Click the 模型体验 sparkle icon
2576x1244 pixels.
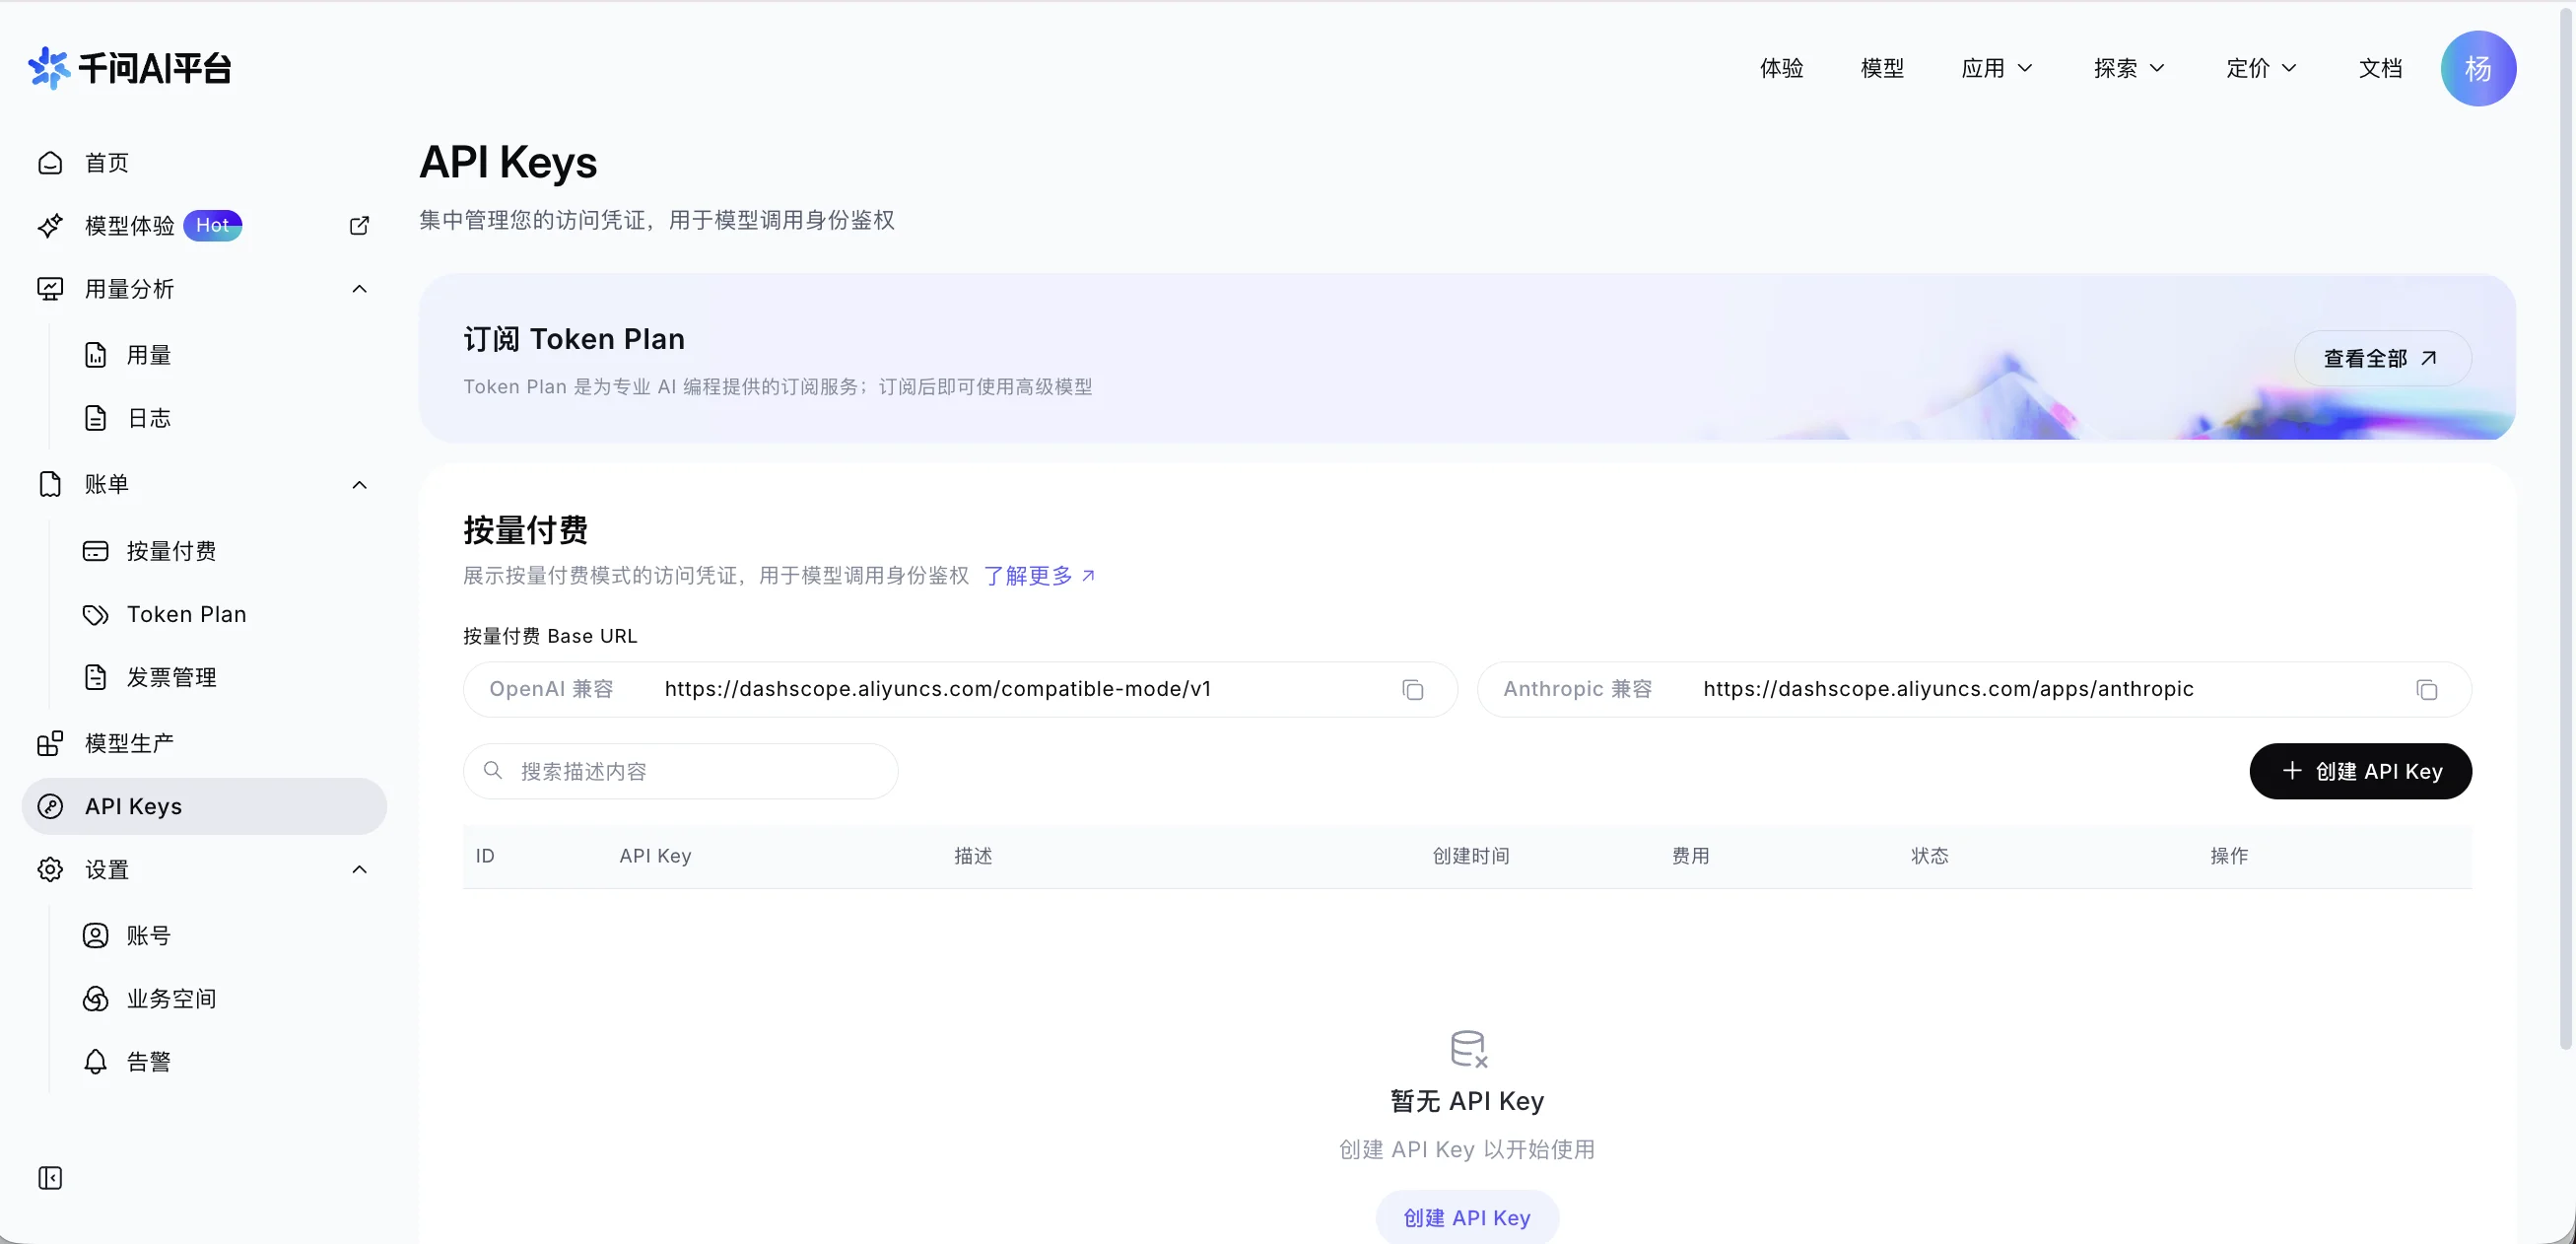(50, 226)
